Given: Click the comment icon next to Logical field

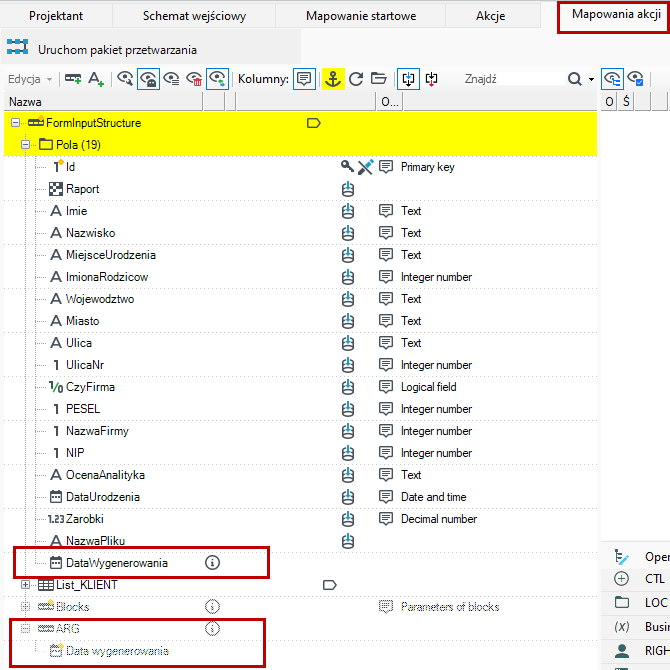Looking at the screenshot, I should (x=386, y=387).
